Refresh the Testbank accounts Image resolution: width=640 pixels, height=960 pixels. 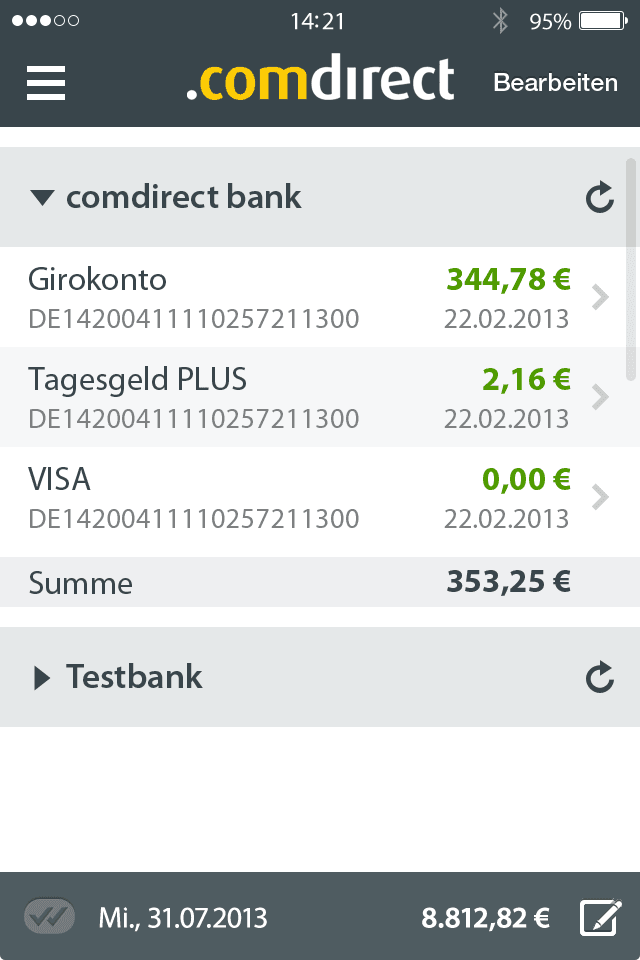598,677
